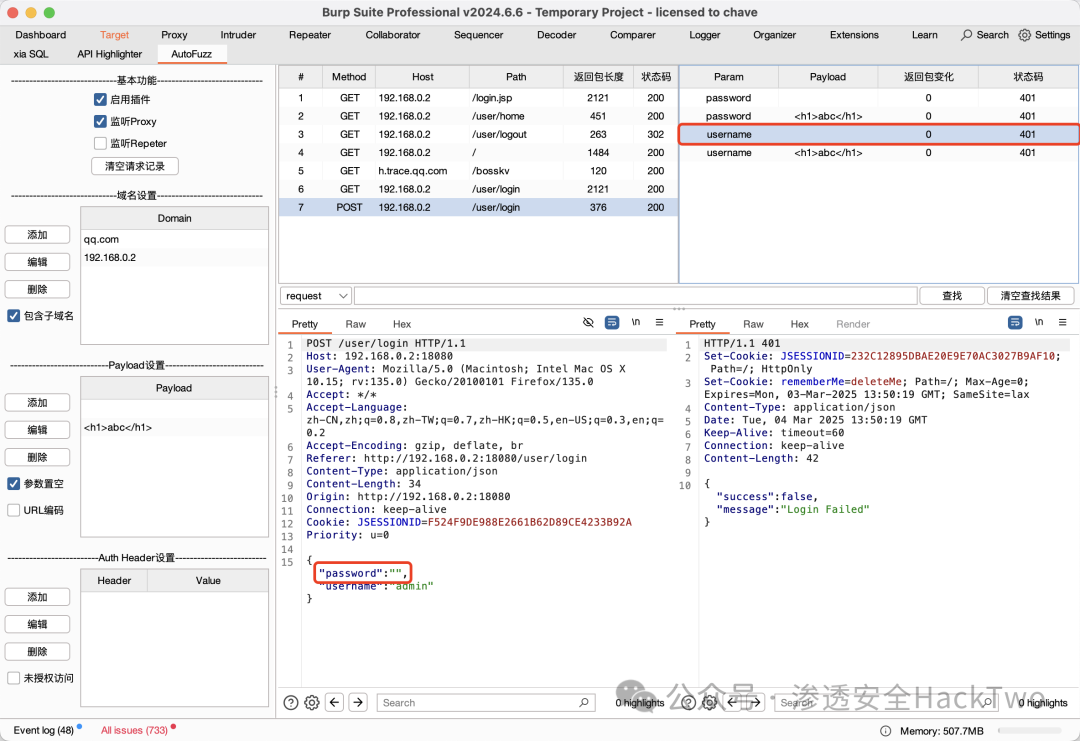This screenshot has height=741, width=1080.
Task: Select row 3 GET /user/logout
Action: click(x=478, y=134)
